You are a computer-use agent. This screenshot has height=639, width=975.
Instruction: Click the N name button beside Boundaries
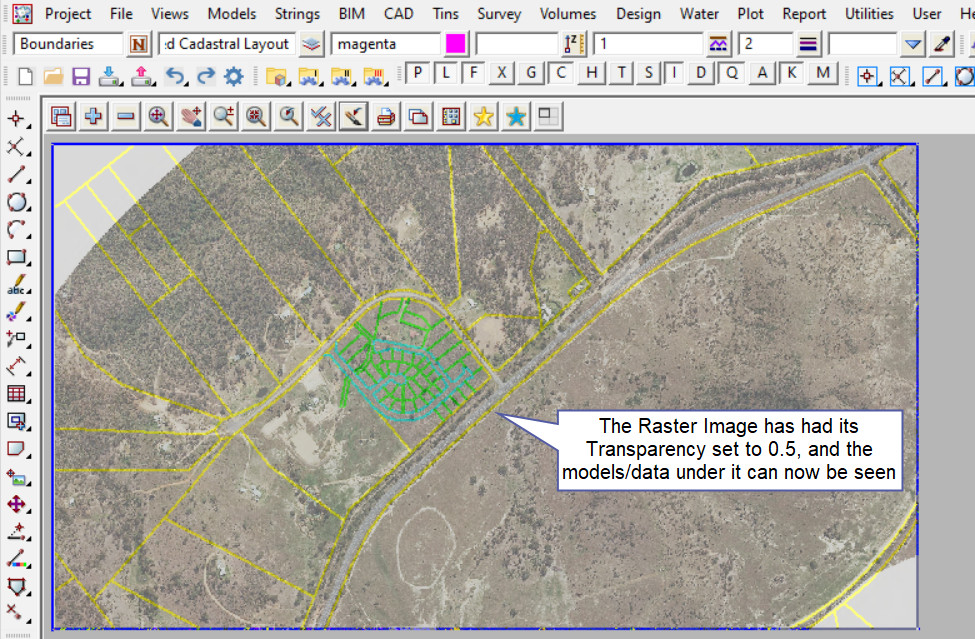pyautogui.click(x=138, y=44)
